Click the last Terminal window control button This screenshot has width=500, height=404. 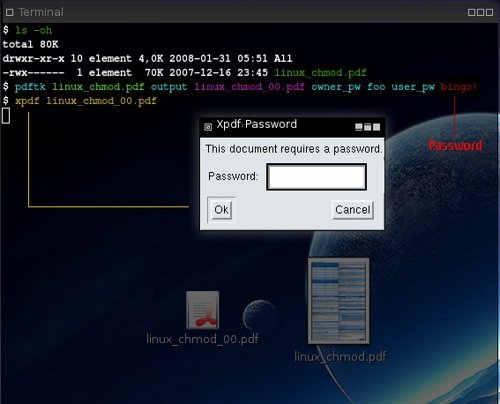(489, 12)
